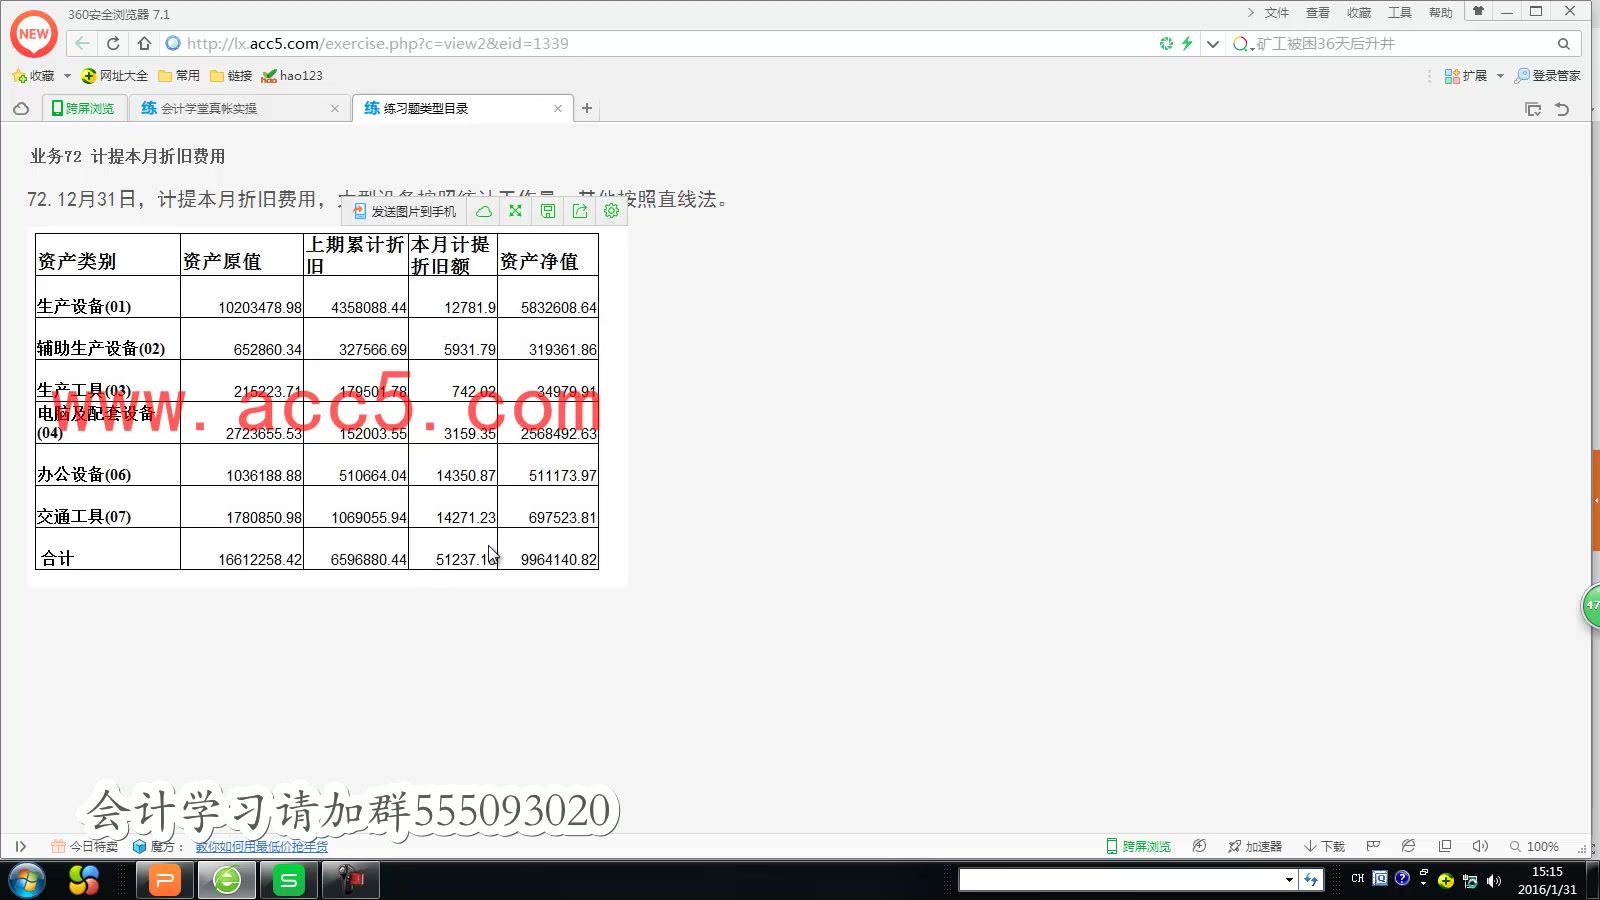The image size is (1600, 900).
Task: Expand the image to fullscreen view
Action: pos(515,211)
